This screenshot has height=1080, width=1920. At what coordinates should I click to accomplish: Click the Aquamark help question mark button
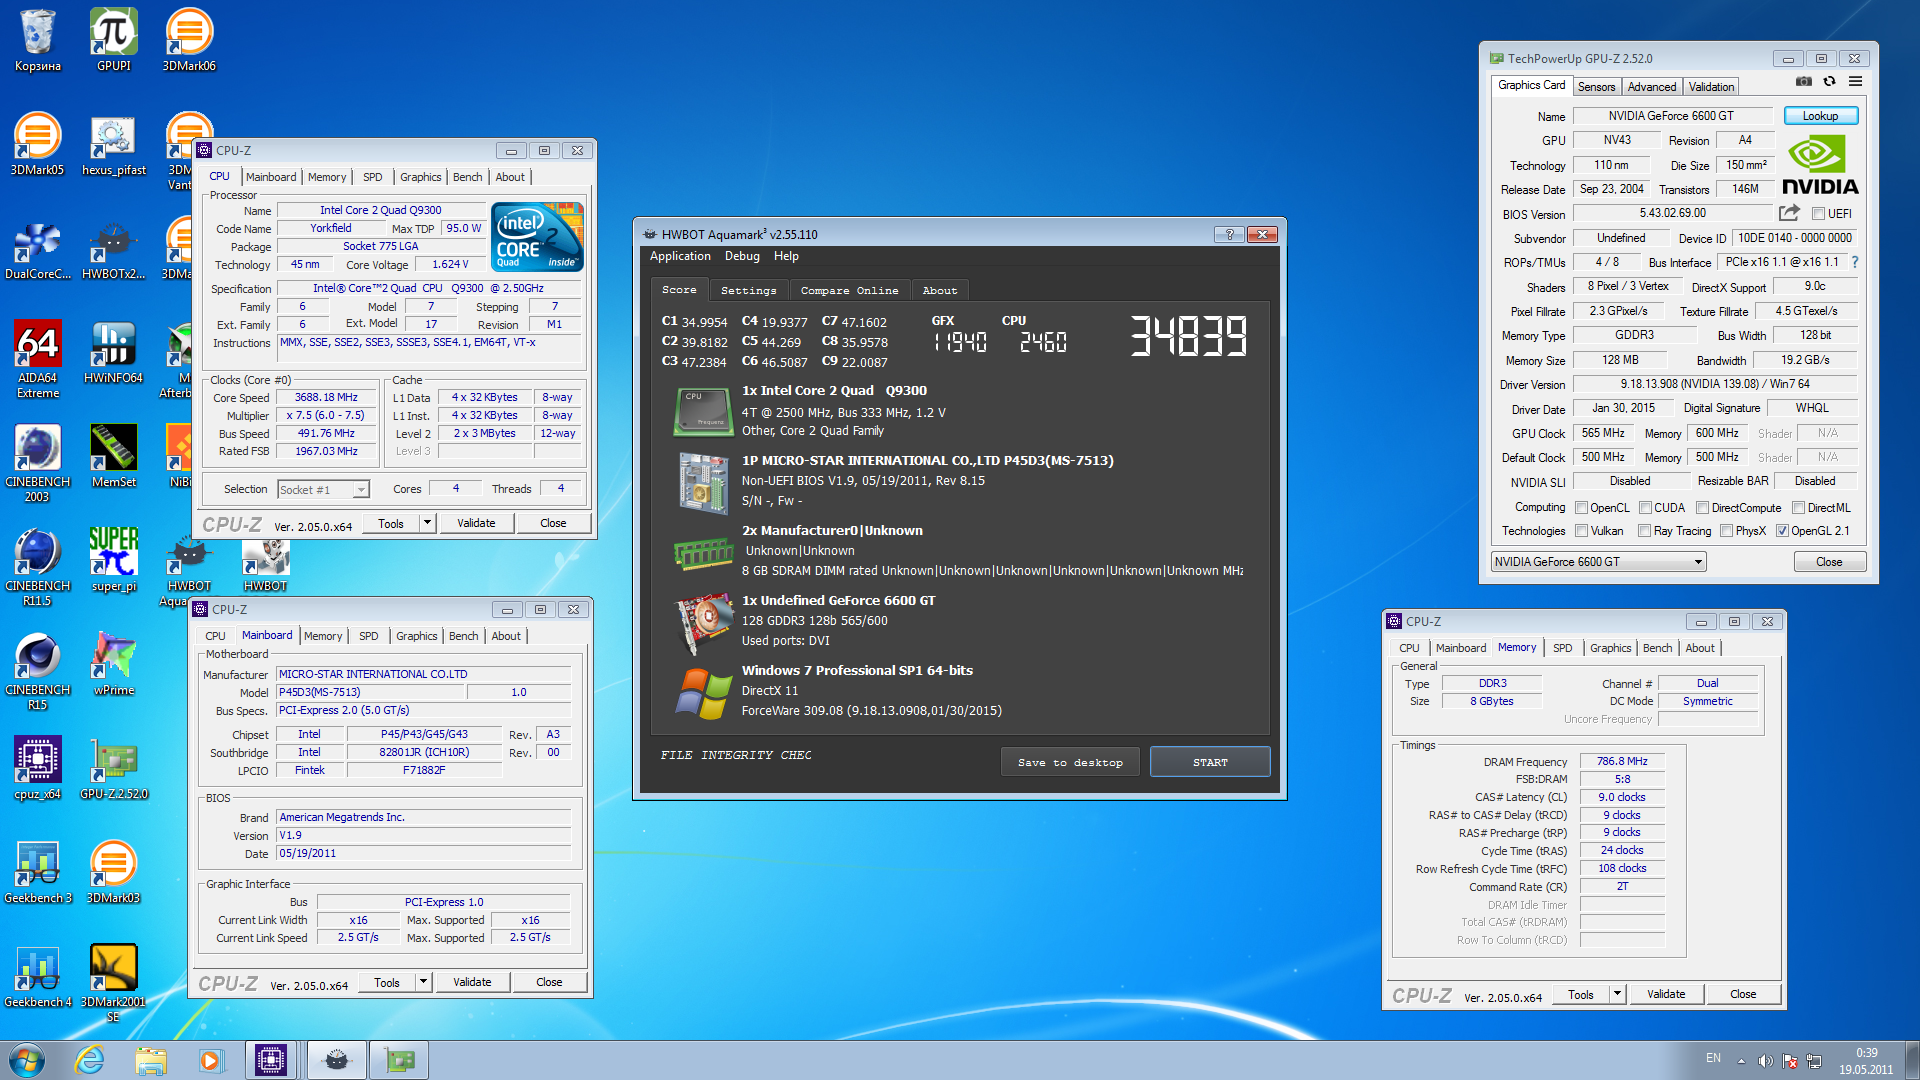(x=1229, y=234)
